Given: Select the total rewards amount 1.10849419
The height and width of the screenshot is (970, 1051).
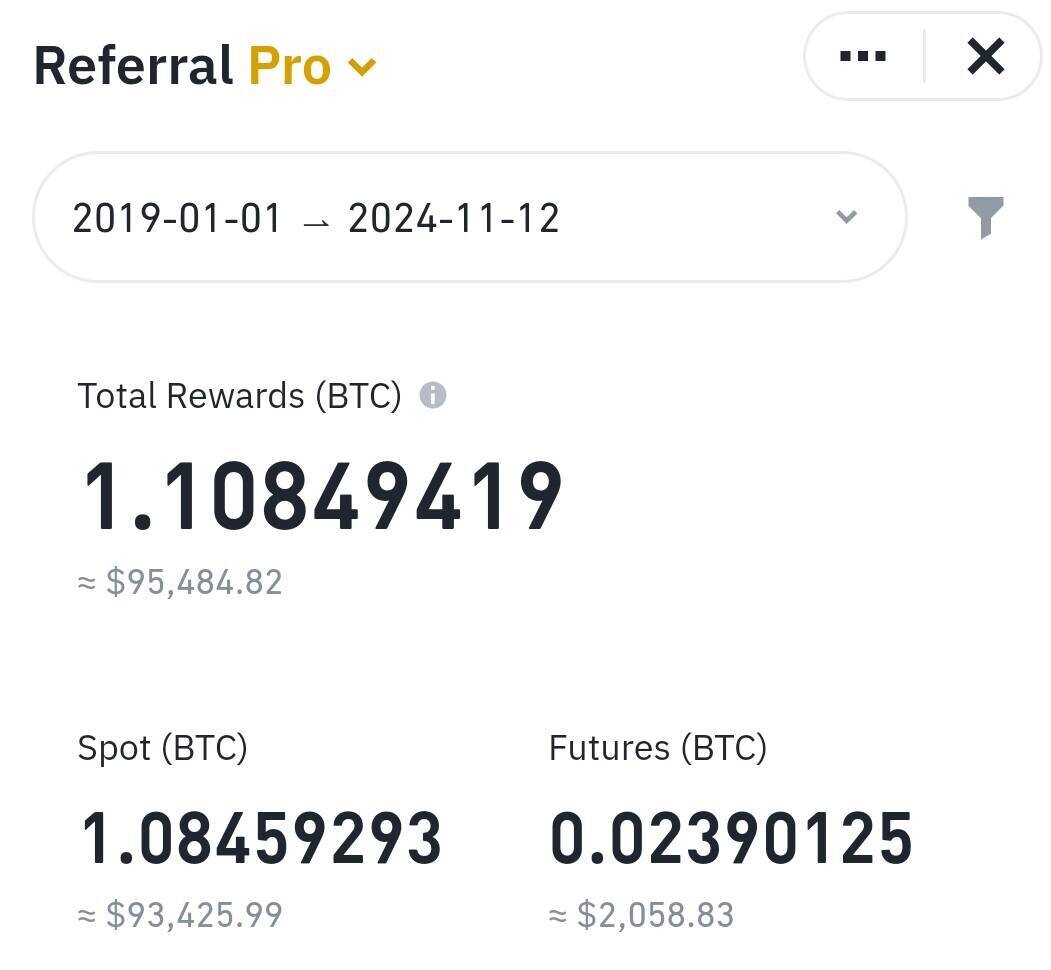Looking at the screenshot, I should (321, 497).
